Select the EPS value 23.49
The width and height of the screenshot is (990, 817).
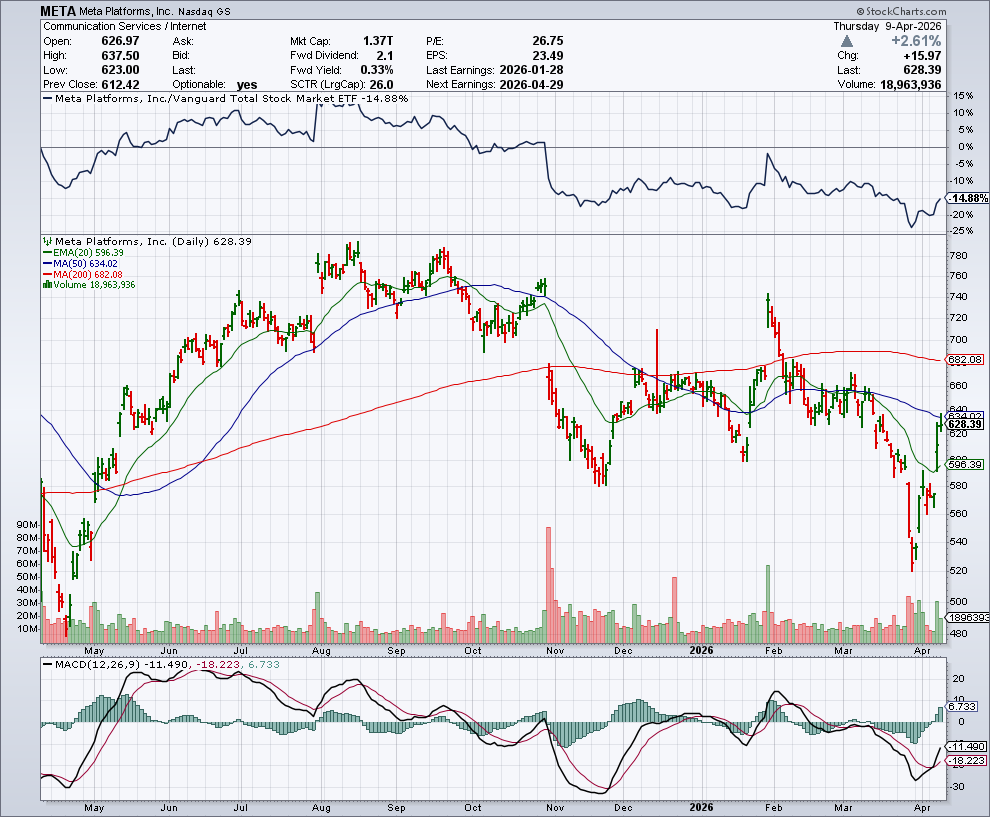click(547, 55)
